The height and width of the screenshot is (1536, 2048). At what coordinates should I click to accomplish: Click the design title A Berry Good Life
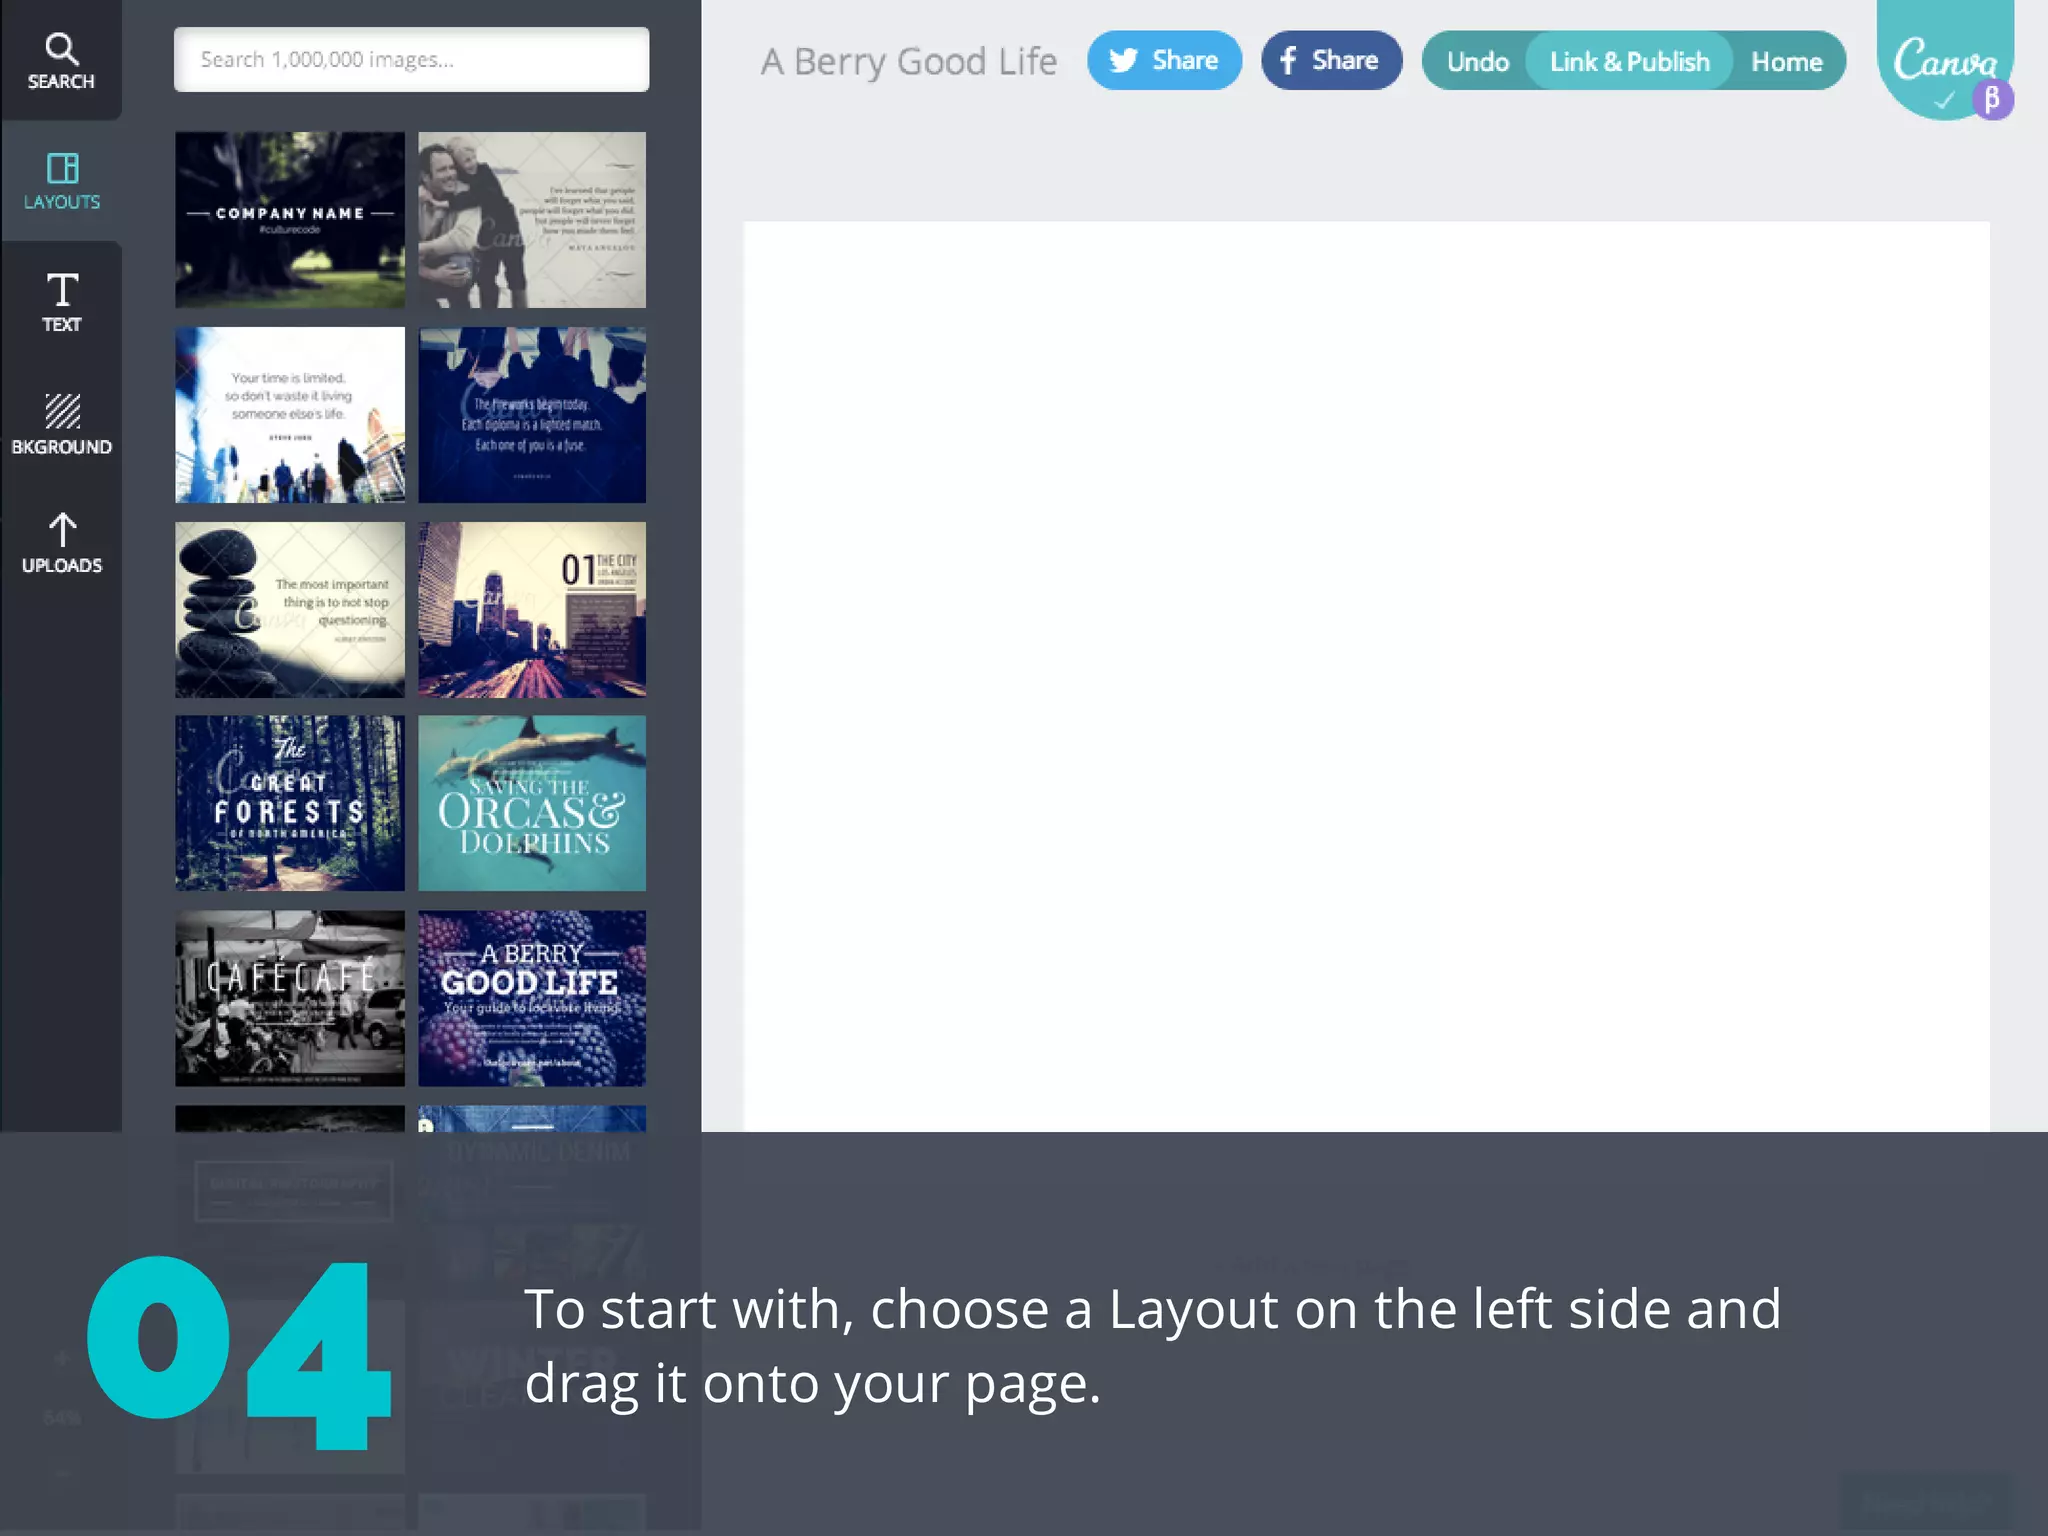point(908,61)
